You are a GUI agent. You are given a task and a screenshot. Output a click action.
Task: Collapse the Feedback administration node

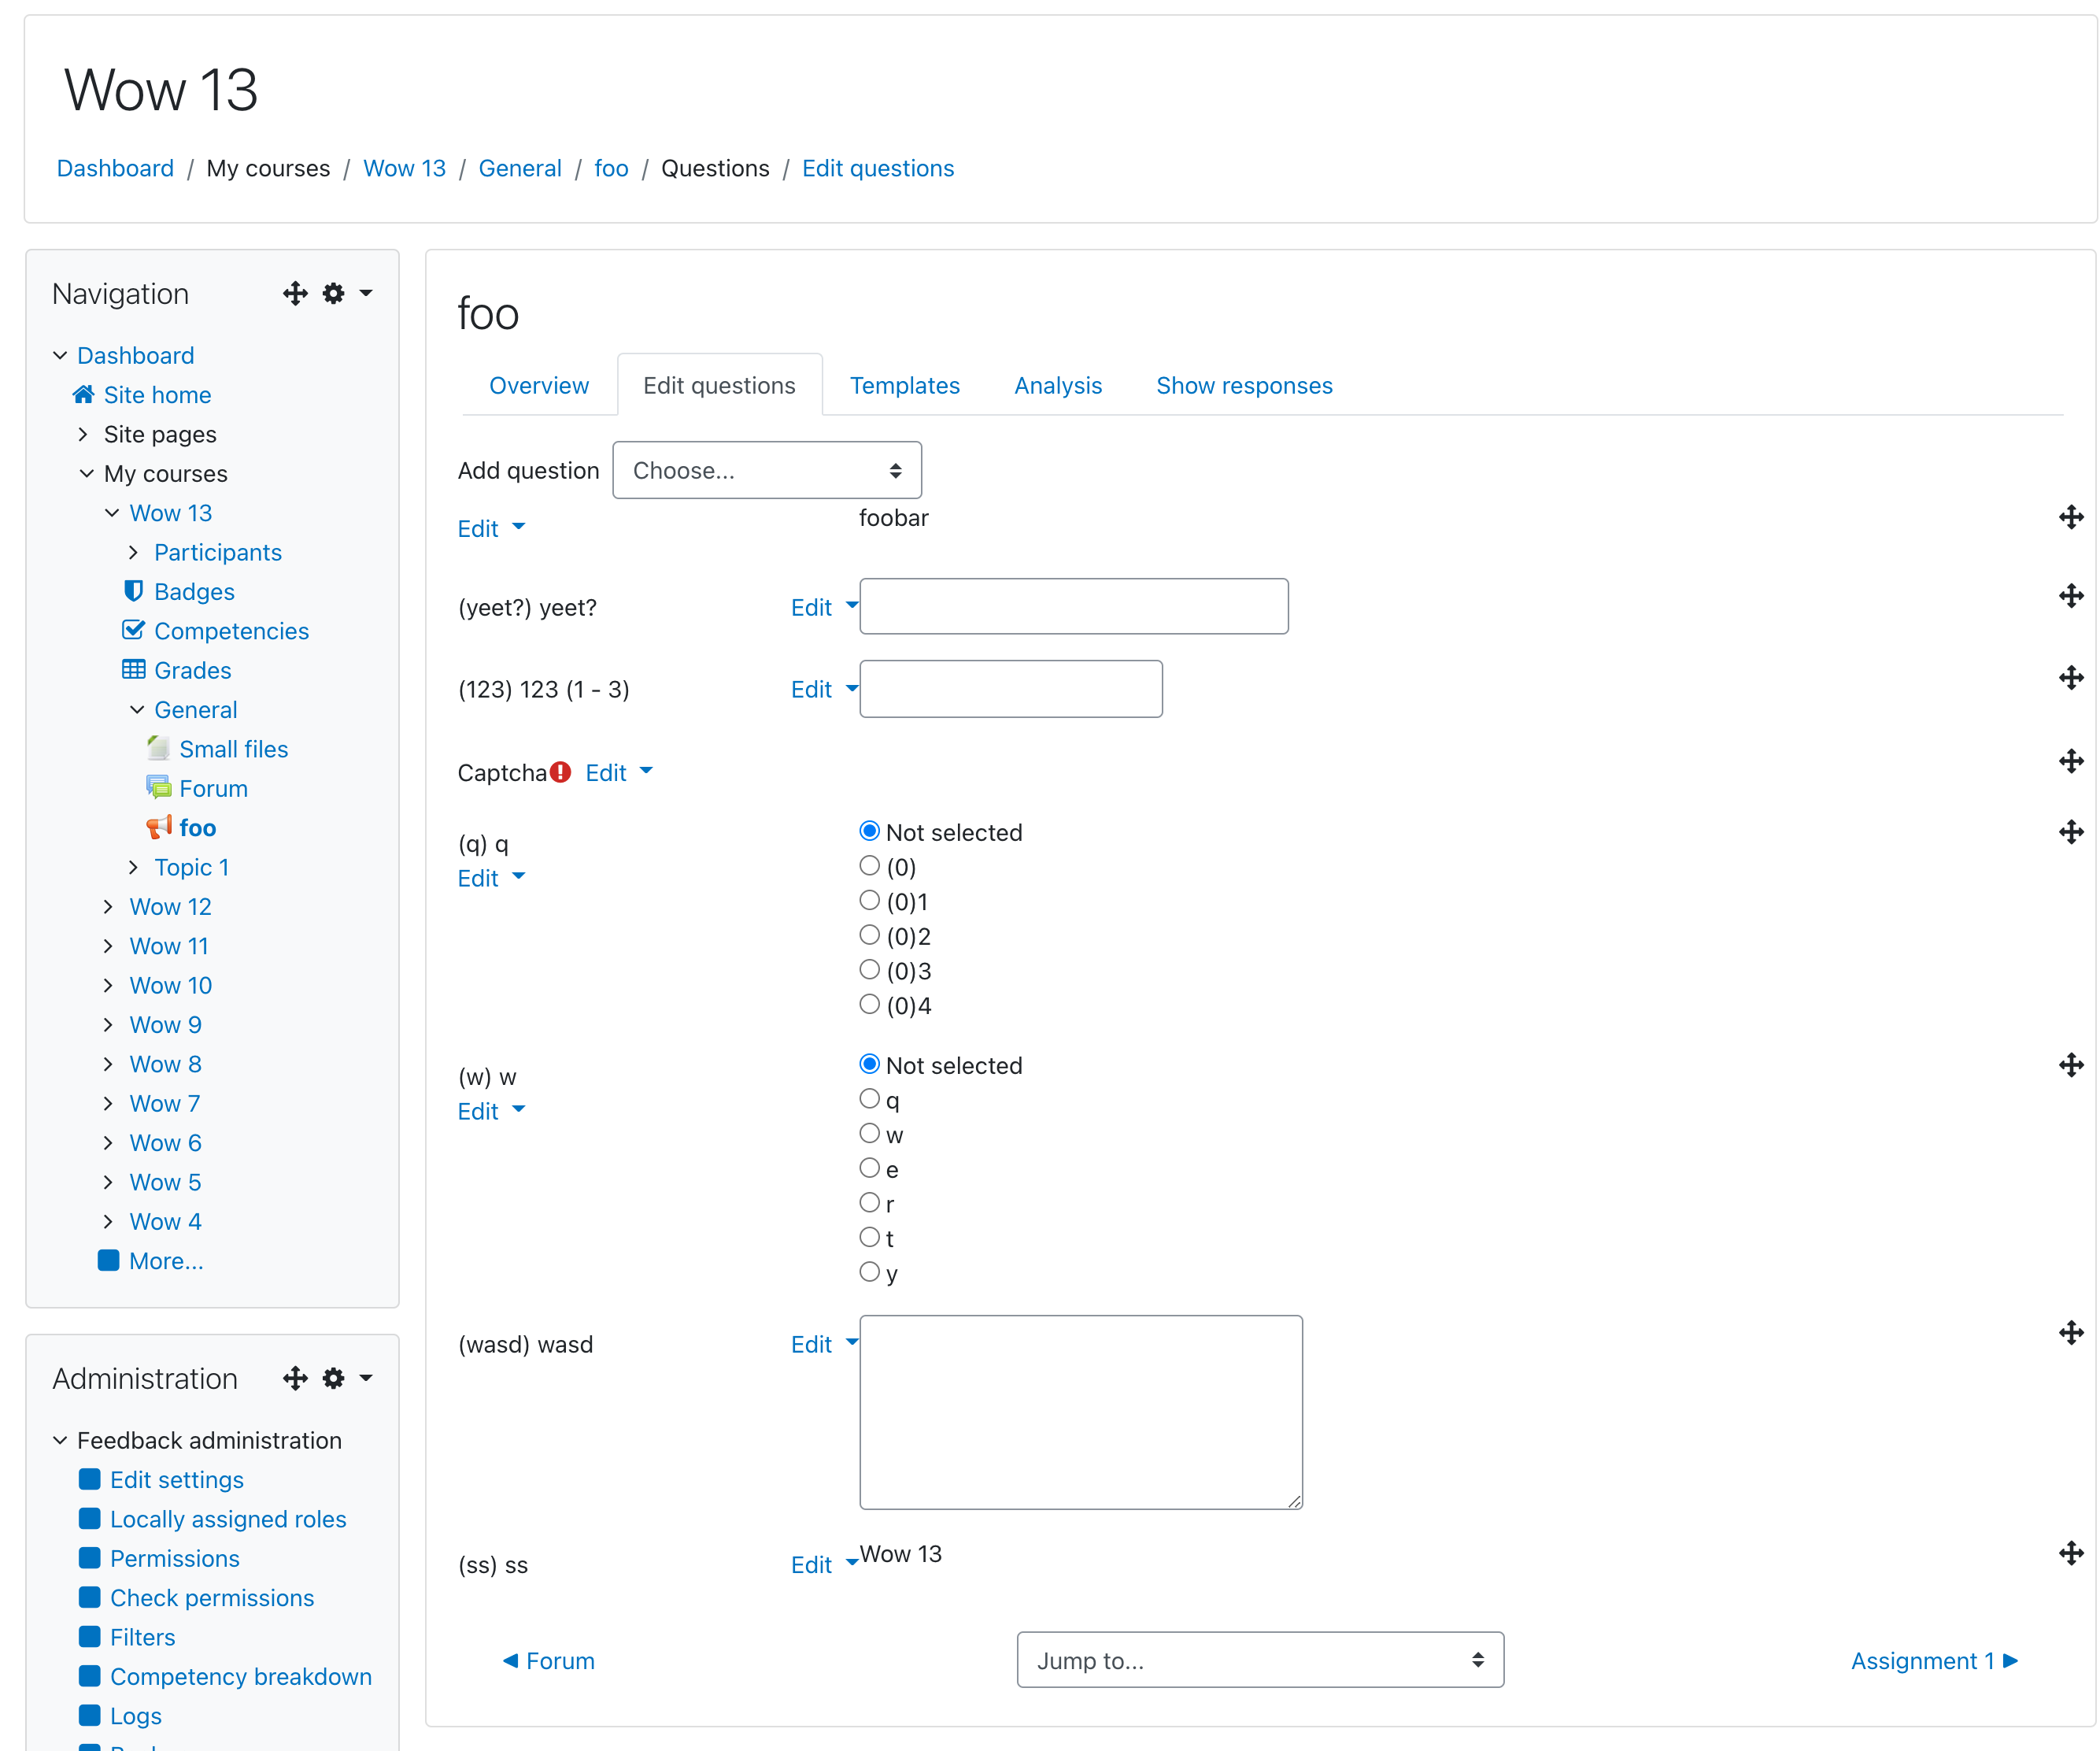click(60, 1440)
